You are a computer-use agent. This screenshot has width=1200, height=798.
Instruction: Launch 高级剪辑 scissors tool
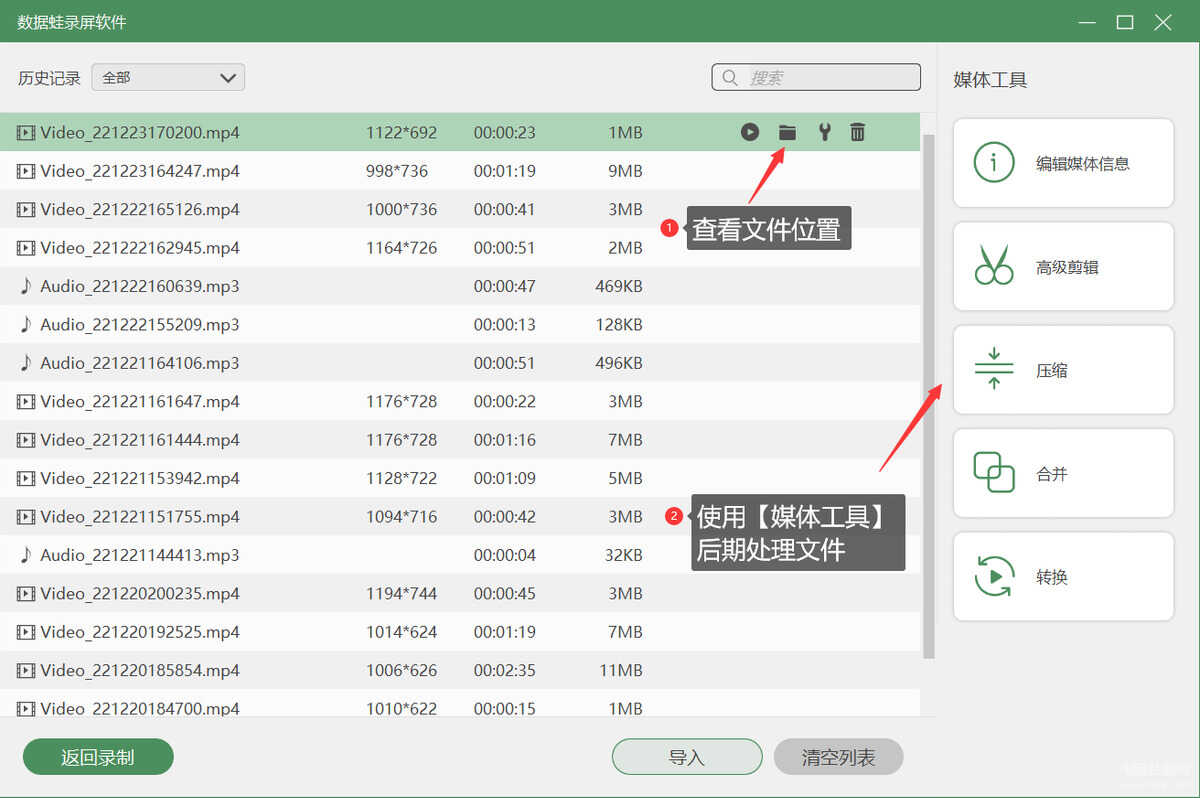pyautogui.click(x=1063, y=267)
